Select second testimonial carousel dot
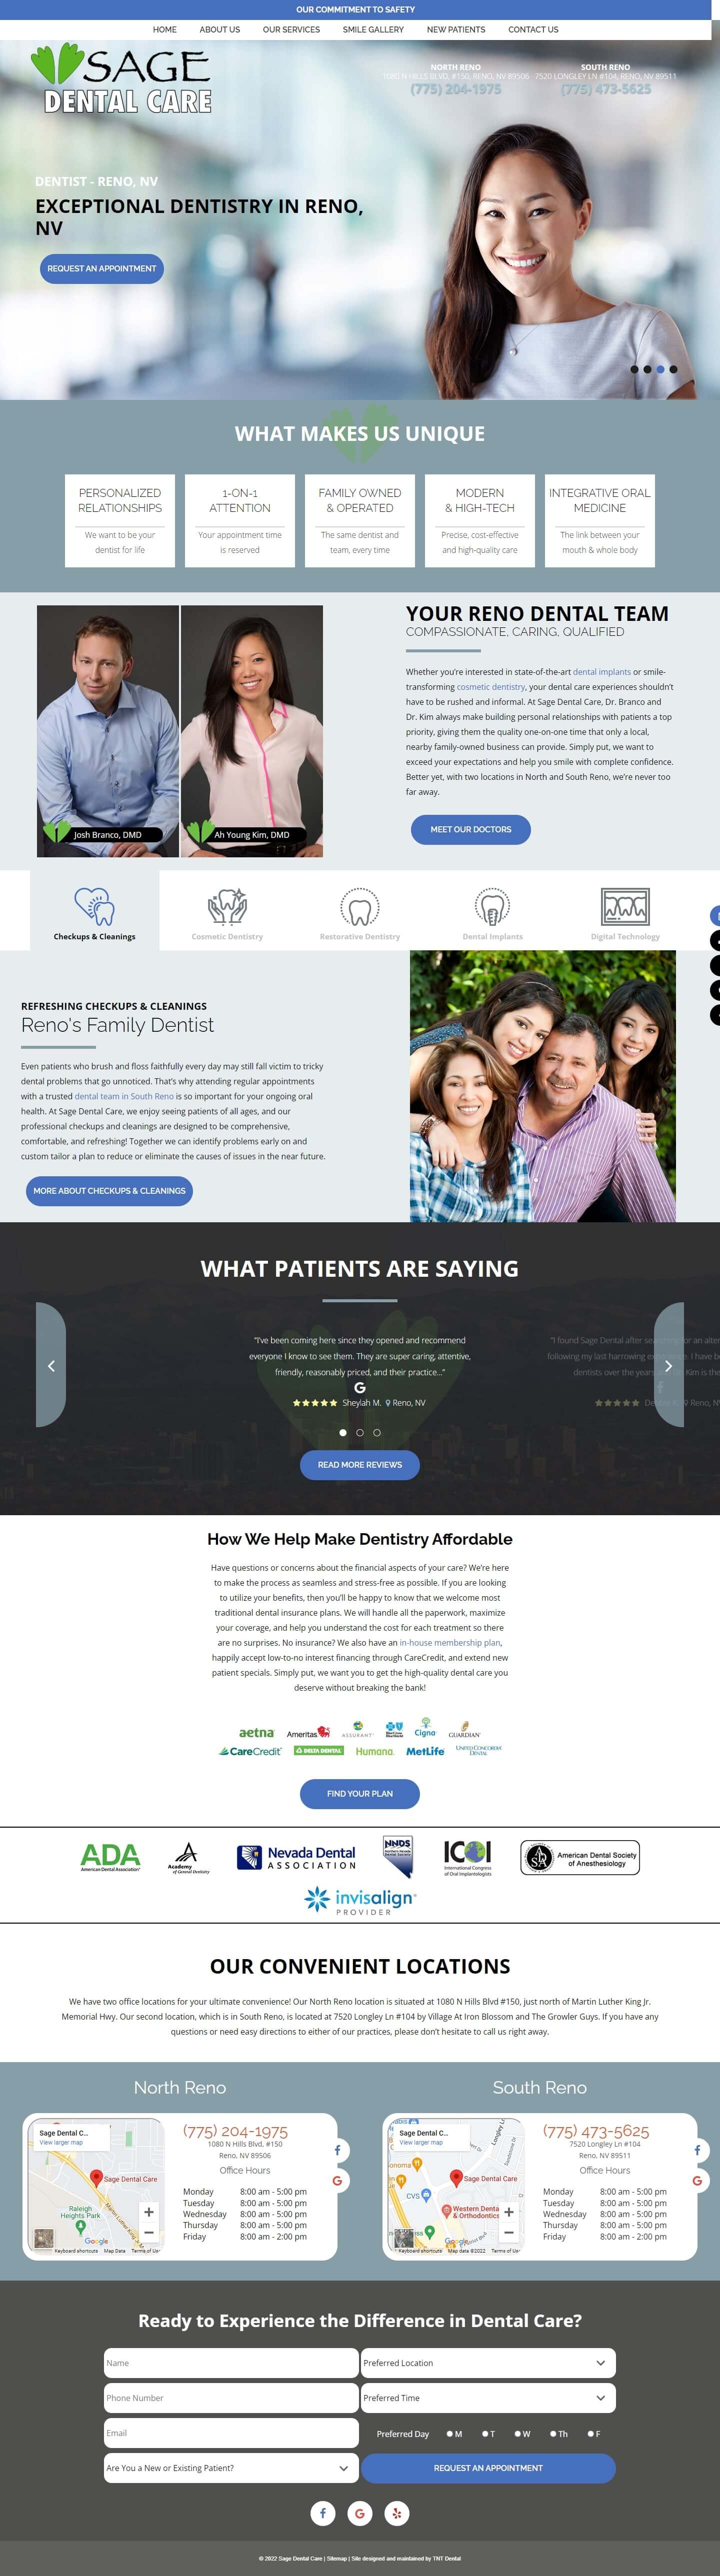The width and height of the screenshot is (720, 2576). coord(360,1433)
